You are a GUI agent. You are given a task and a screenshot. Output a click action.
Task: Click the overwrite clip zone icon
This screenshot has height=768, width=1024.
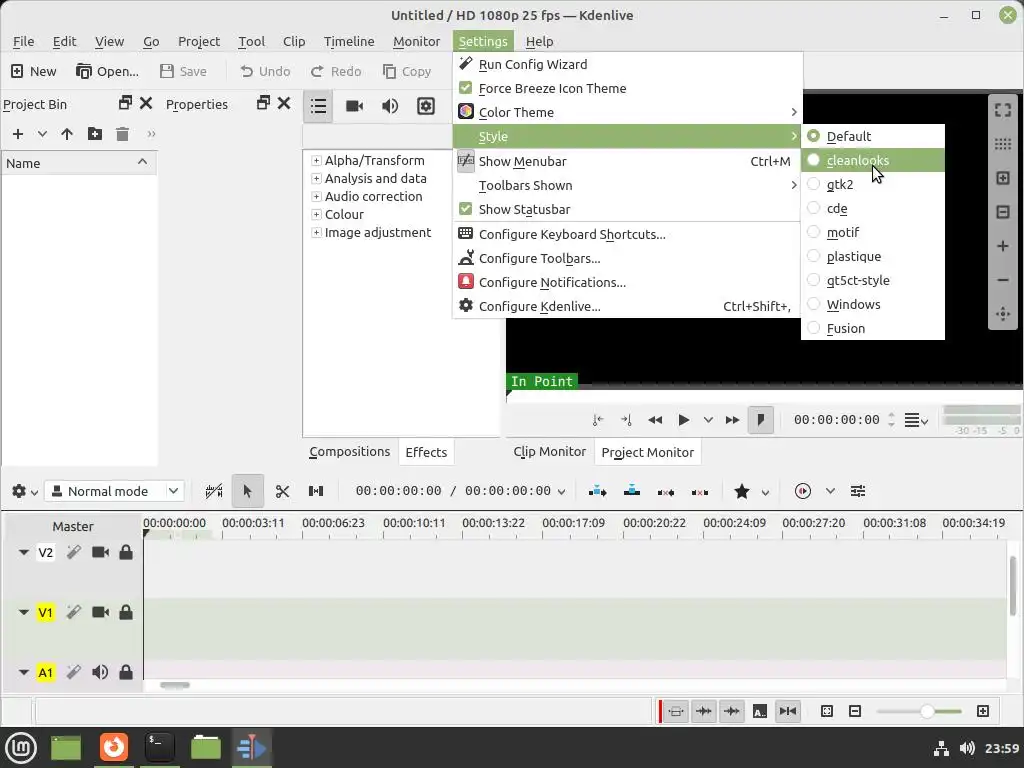click(x=632, y=491)
